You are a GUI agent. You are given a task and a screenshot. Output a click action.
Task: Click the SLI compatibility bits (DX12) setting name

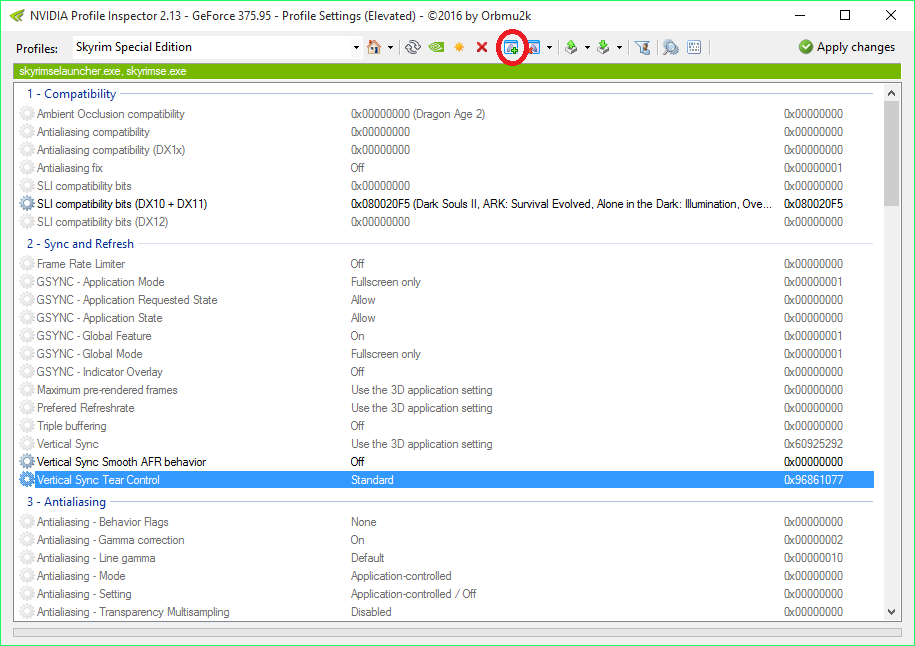[x=103, y=222]
